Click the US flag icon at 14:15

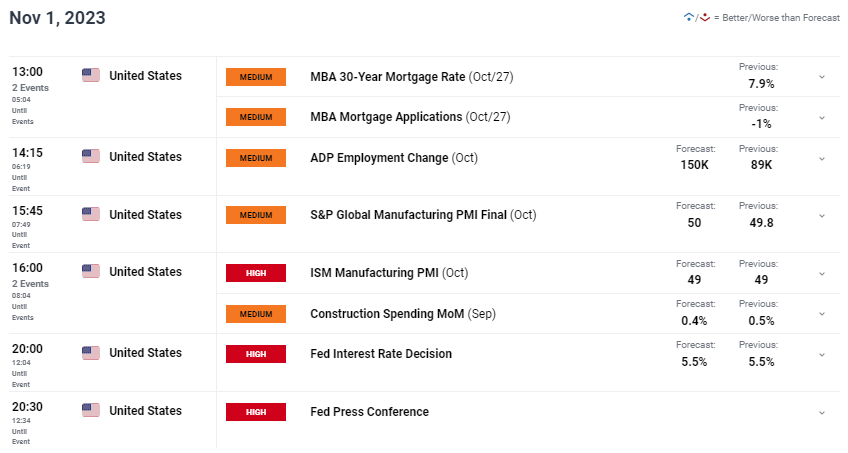(x=91, y=156)
